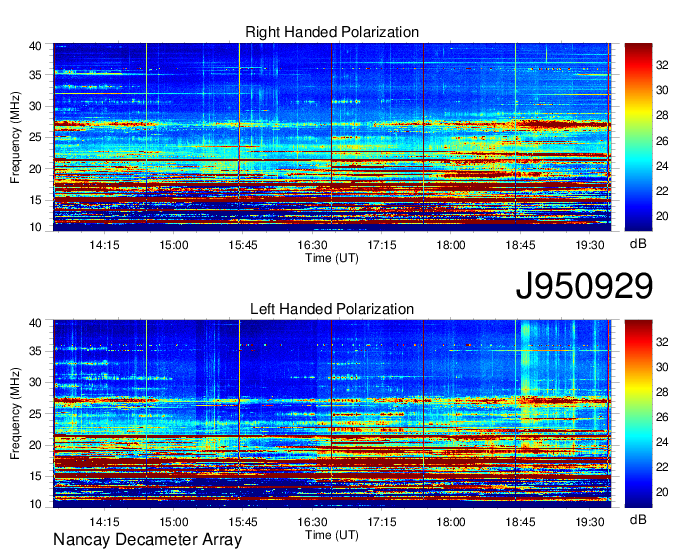Click the 10 MHz tick of Right Handed plot
Image resolution: width=680 pixels, height=552 pixels.
click(36, 227)
